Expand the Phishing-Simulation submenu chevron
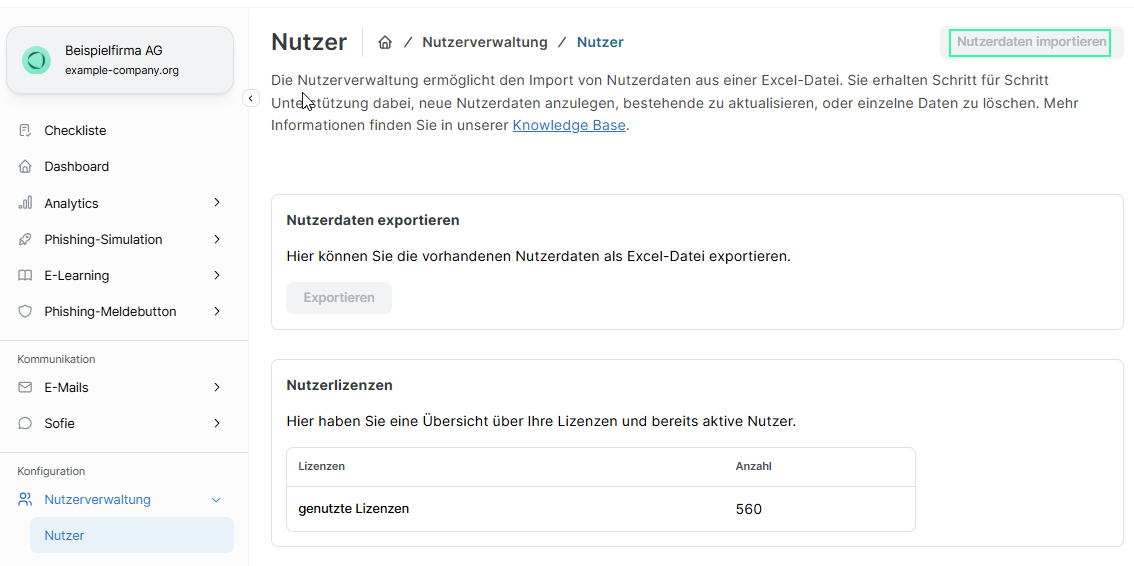The image size is (1134, 566). [x=217, y=239]
